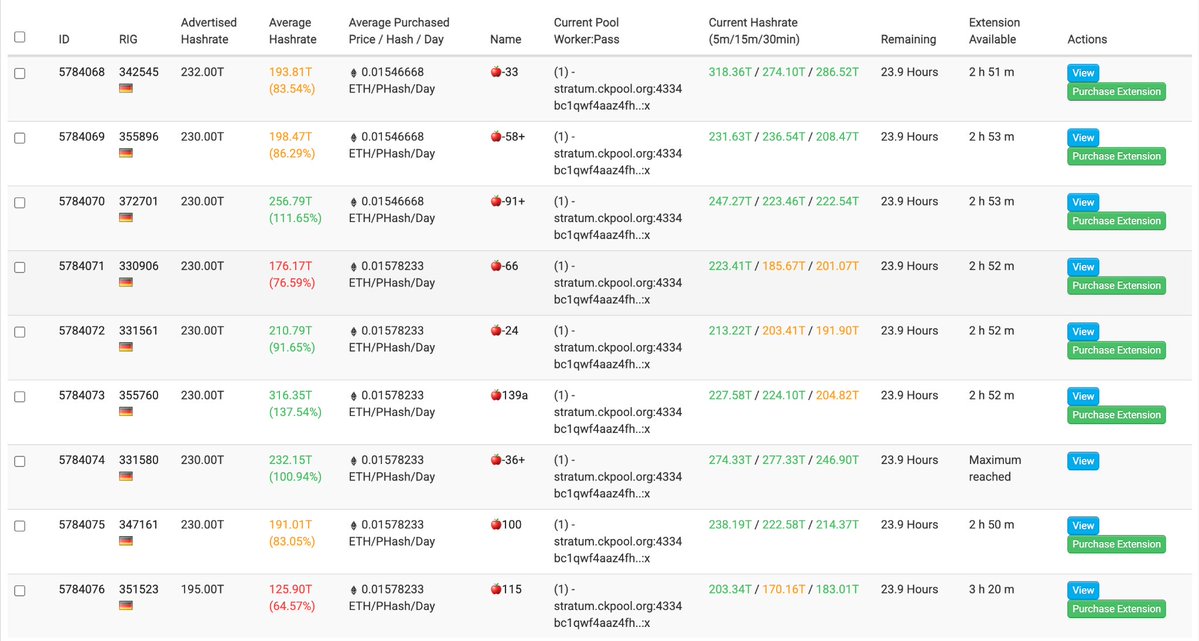
Task: Click the German flag under rig 355896
Action: tap(125, 153)
